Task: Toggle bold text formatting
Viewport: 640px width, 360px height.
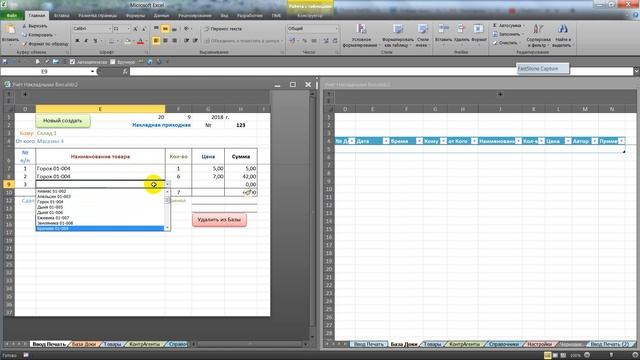Action: point(77,41)
